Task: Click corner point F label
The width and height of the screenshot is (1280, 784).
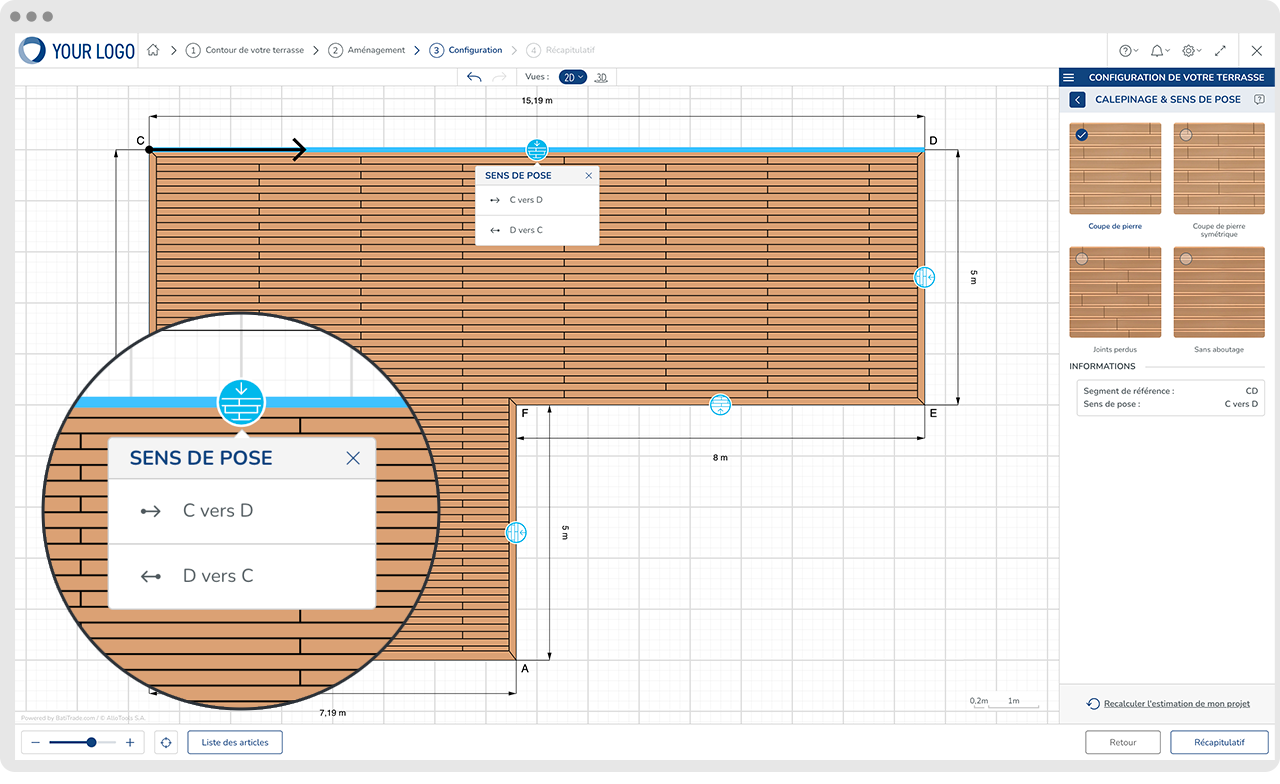Action: [x=525, y=411]
